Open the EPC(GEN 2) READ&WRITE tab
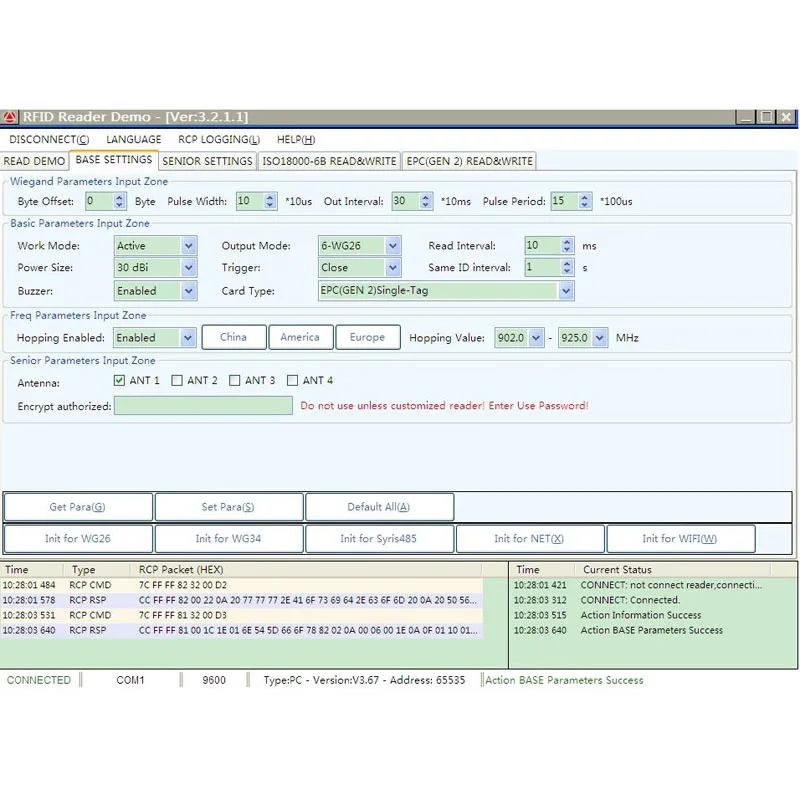The width and height of the screenshot is (800, 800). [469, 161]
